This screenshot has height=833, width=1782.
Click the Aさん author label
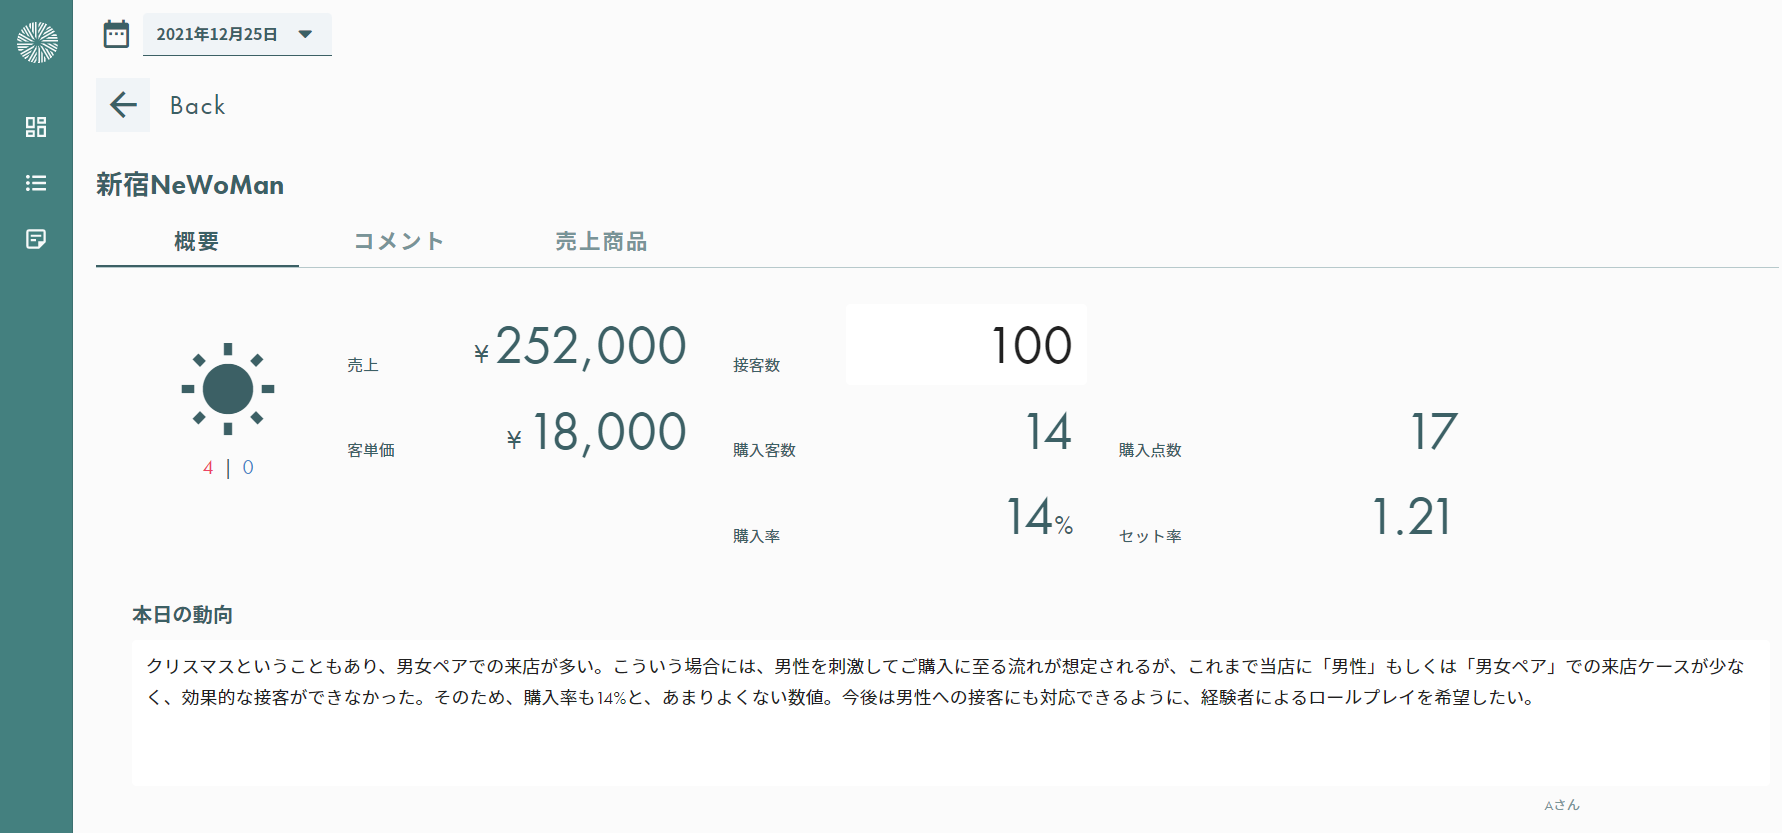[1562, 805]
